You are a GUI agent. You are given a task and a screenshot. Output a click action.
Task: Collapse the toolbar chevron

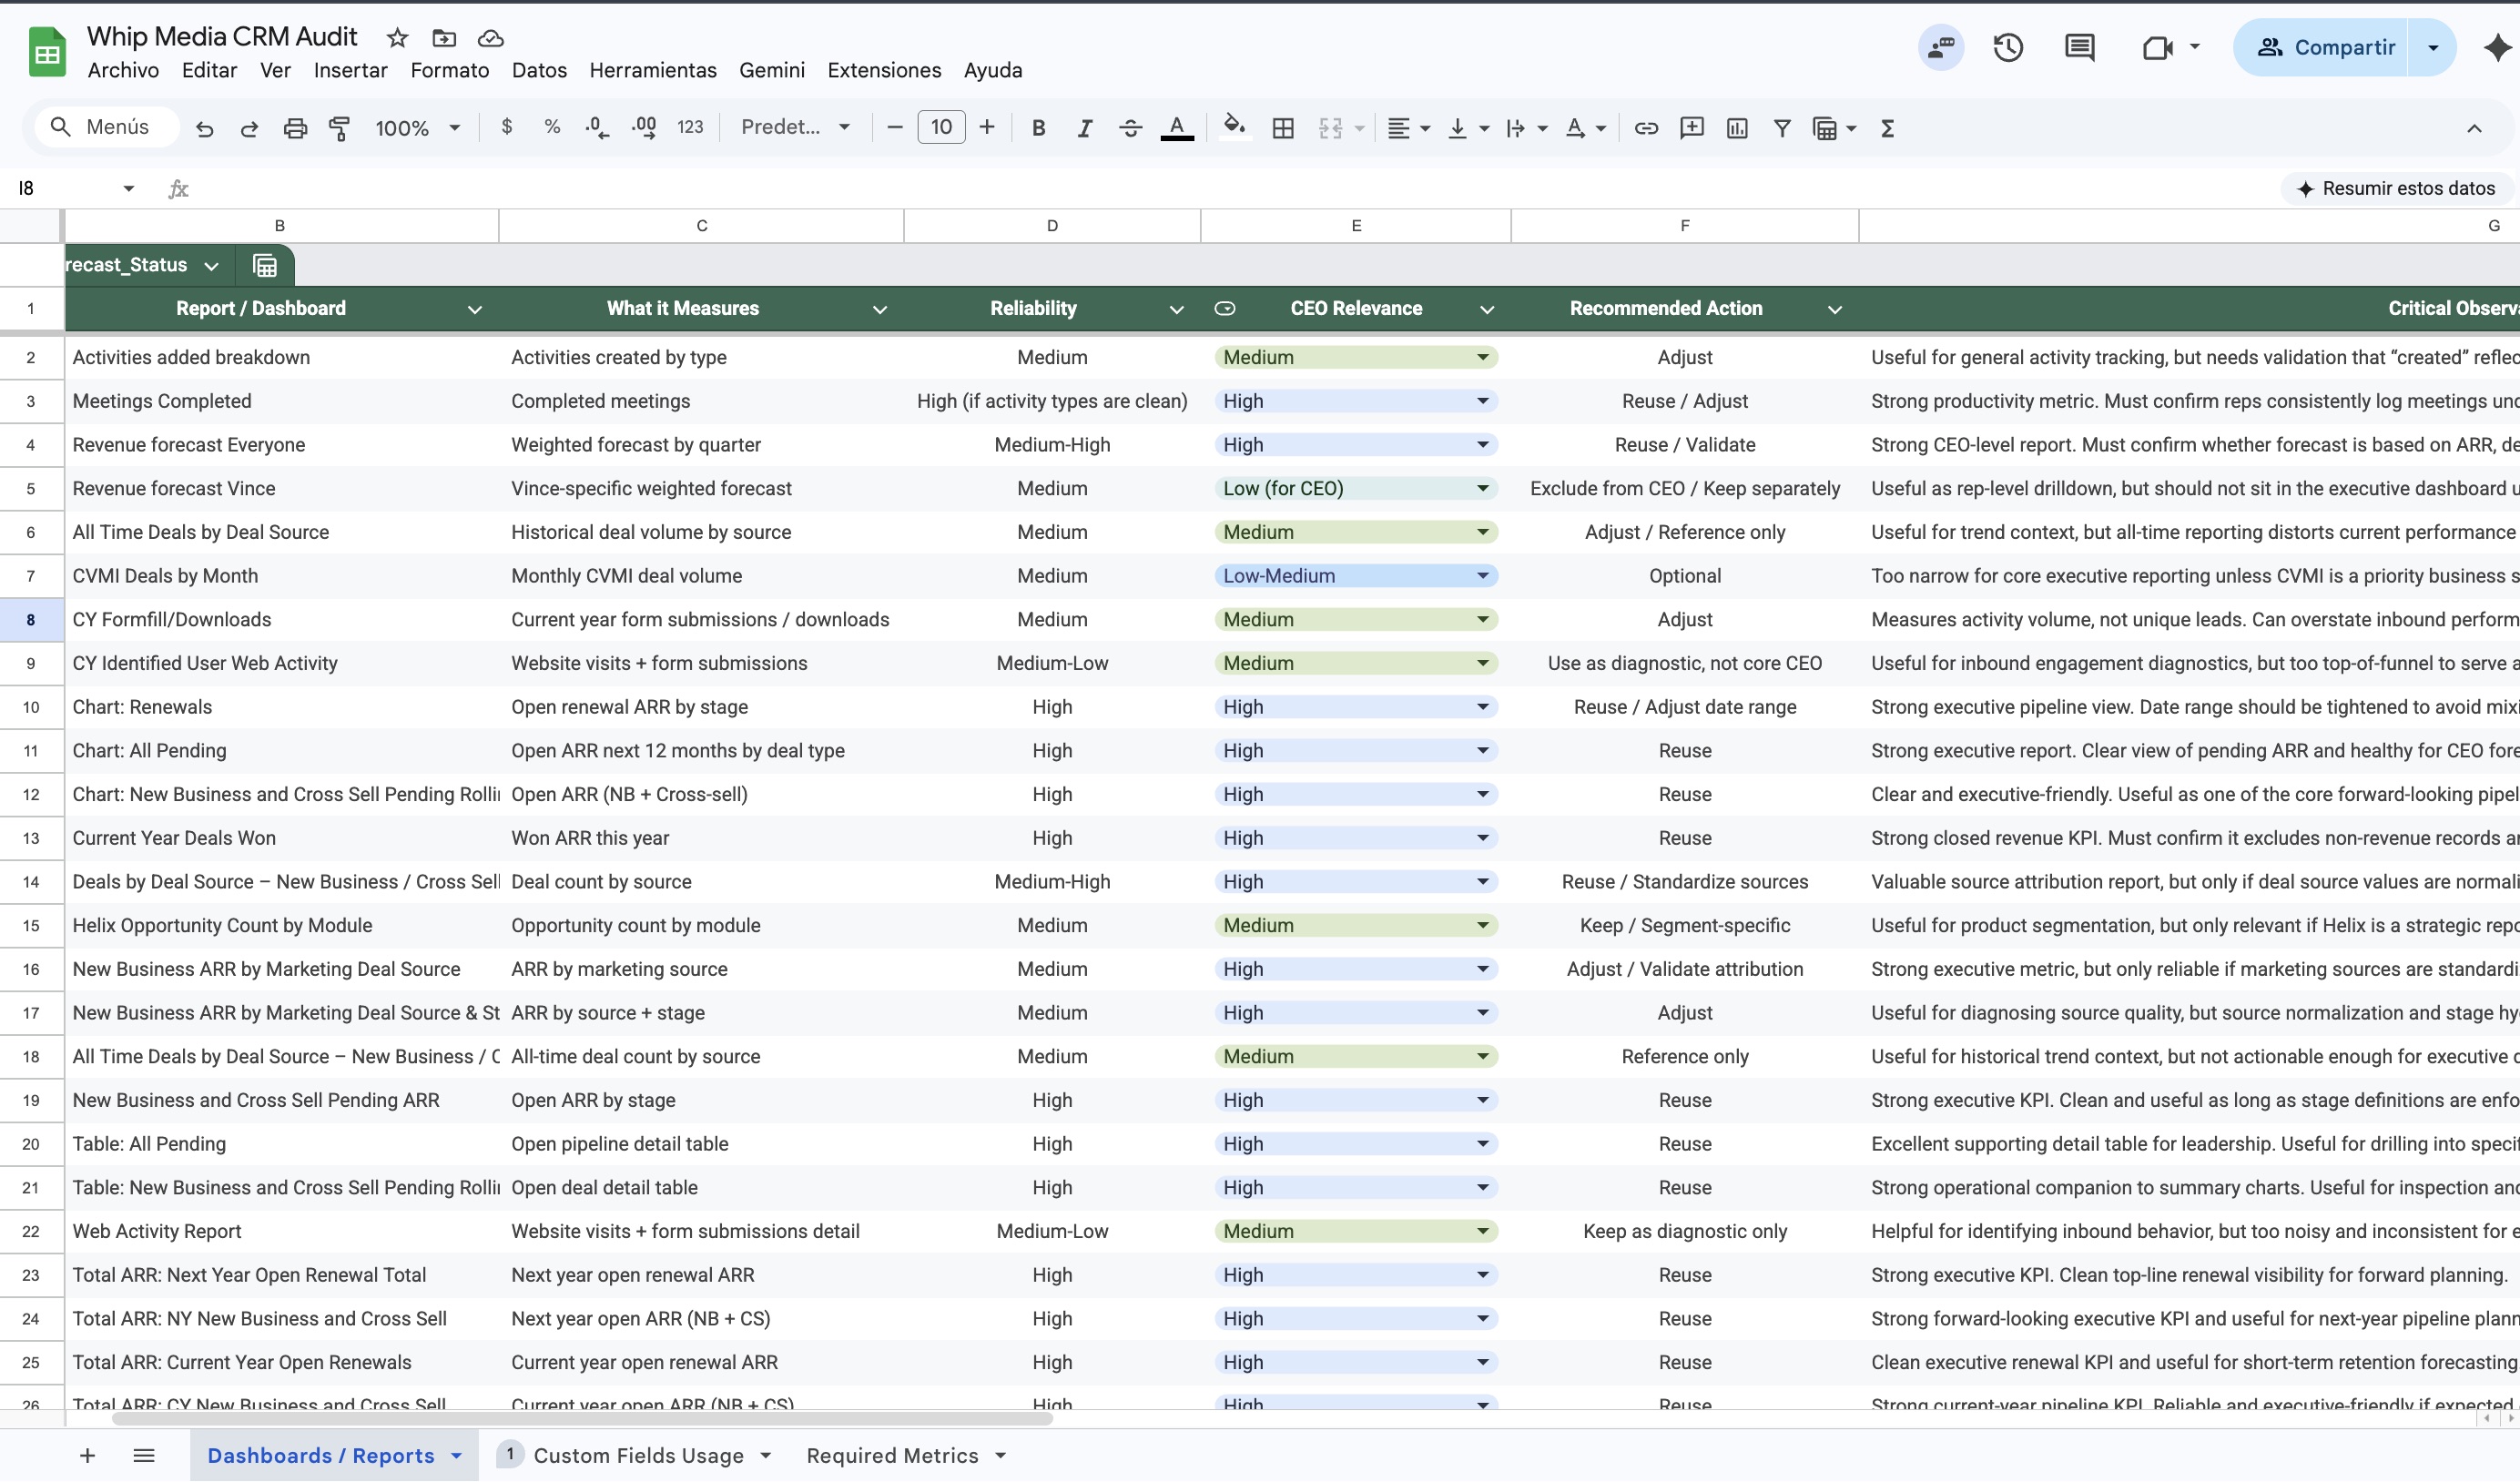(2474, 128)
